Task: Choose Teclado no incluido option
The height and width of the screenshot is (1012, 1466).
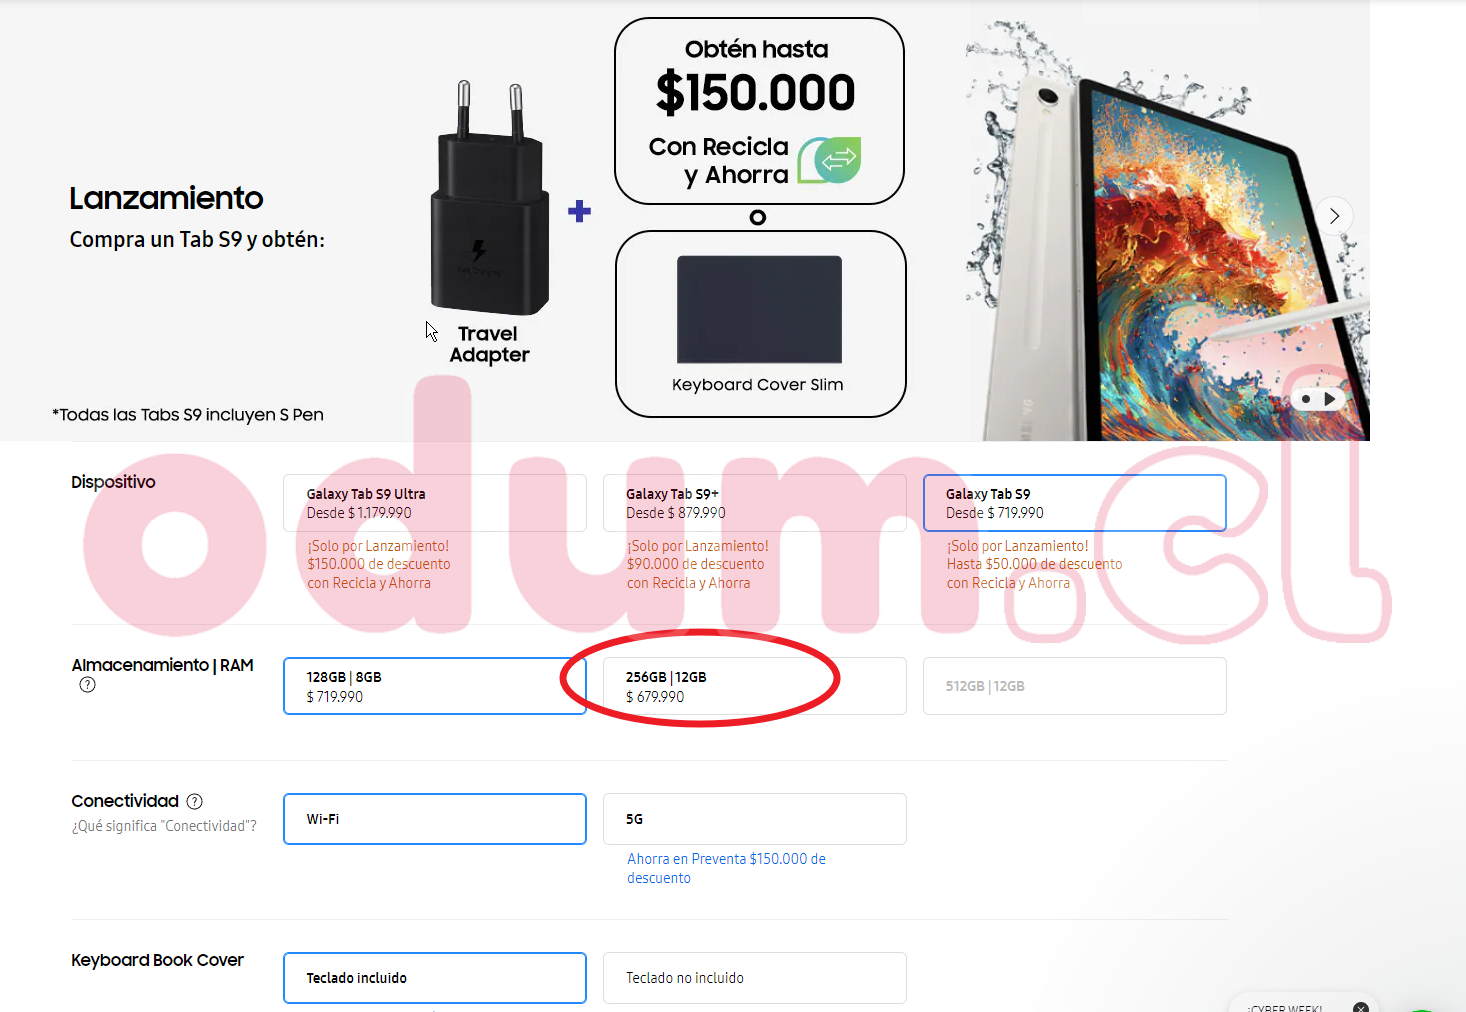Action: (755, 978)
